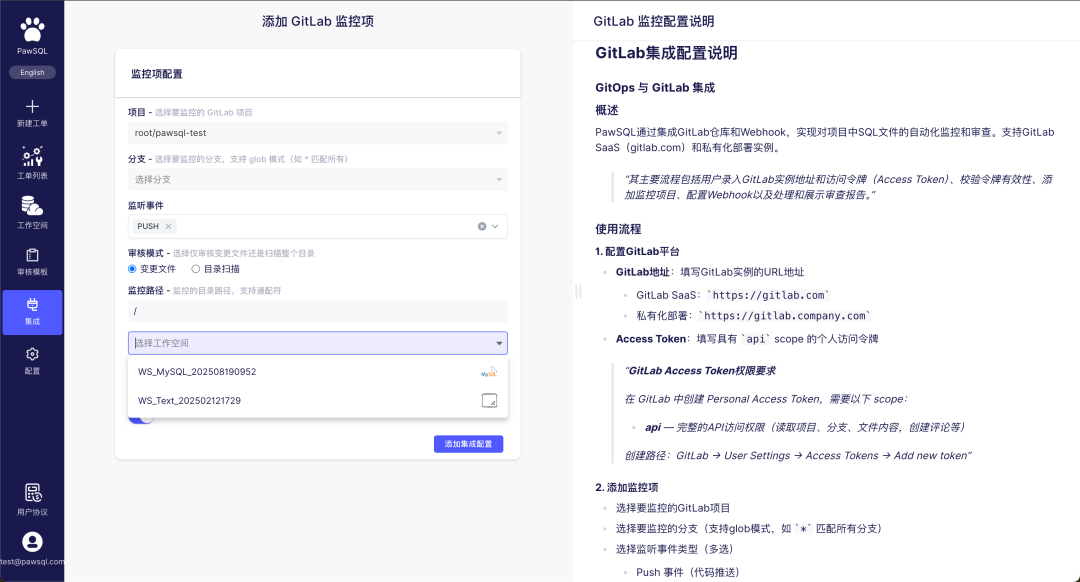This screenshot has width=1080, height=582.
Task: Expand the 项目 root/pawsql-test dropdown
Action: point(318,133)
